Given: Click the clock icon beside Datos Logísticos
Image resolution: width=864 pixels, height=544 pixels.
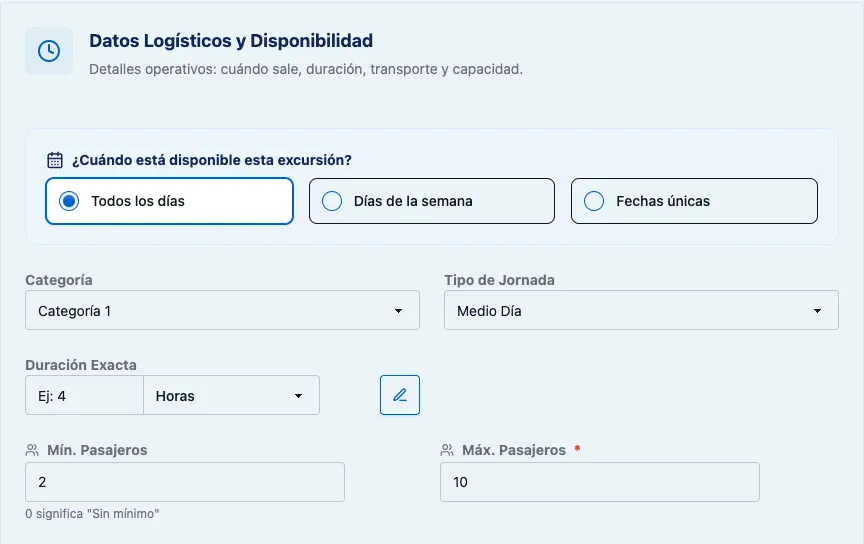Looking at the screenshot, I should [49, 51].
